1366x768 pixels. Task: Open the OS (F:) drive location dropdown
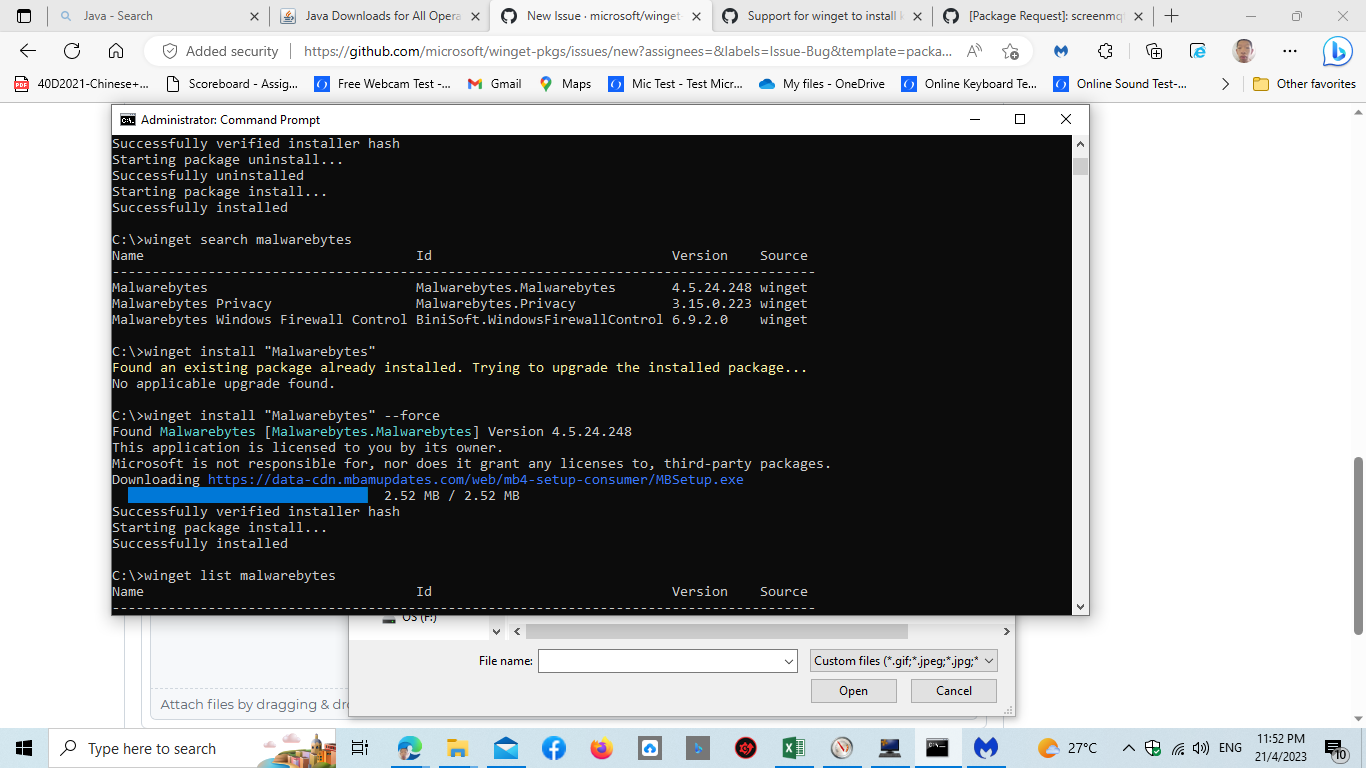click(x=497, y=630)
